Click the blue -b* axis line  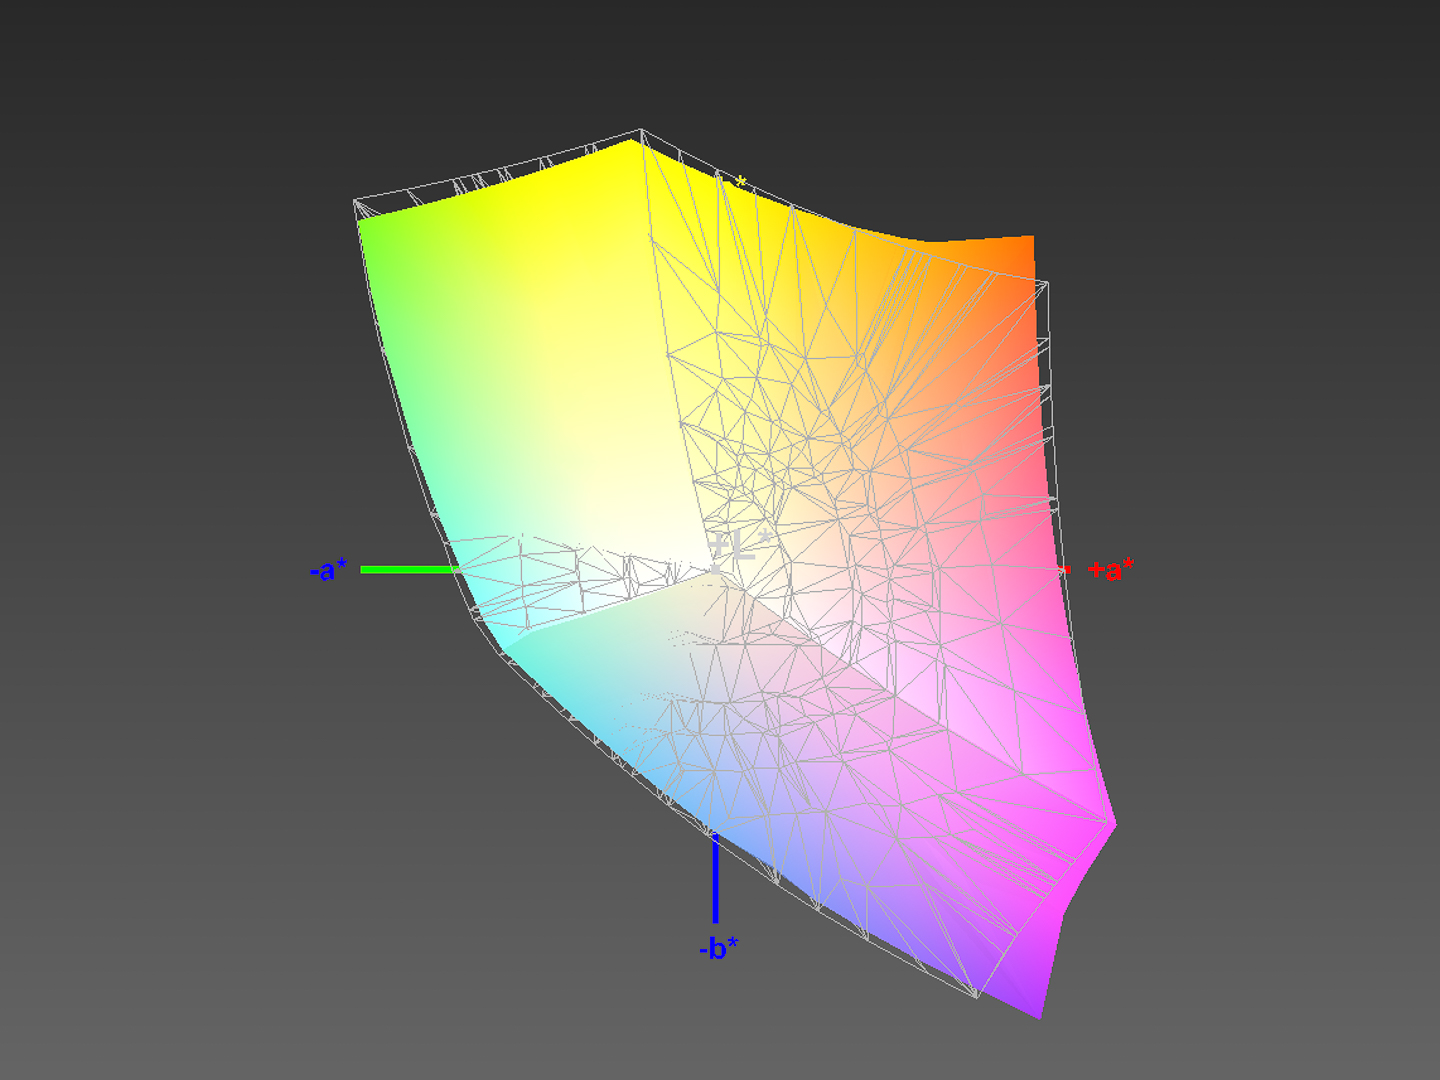pyautogui.click(x=715, y=880)
